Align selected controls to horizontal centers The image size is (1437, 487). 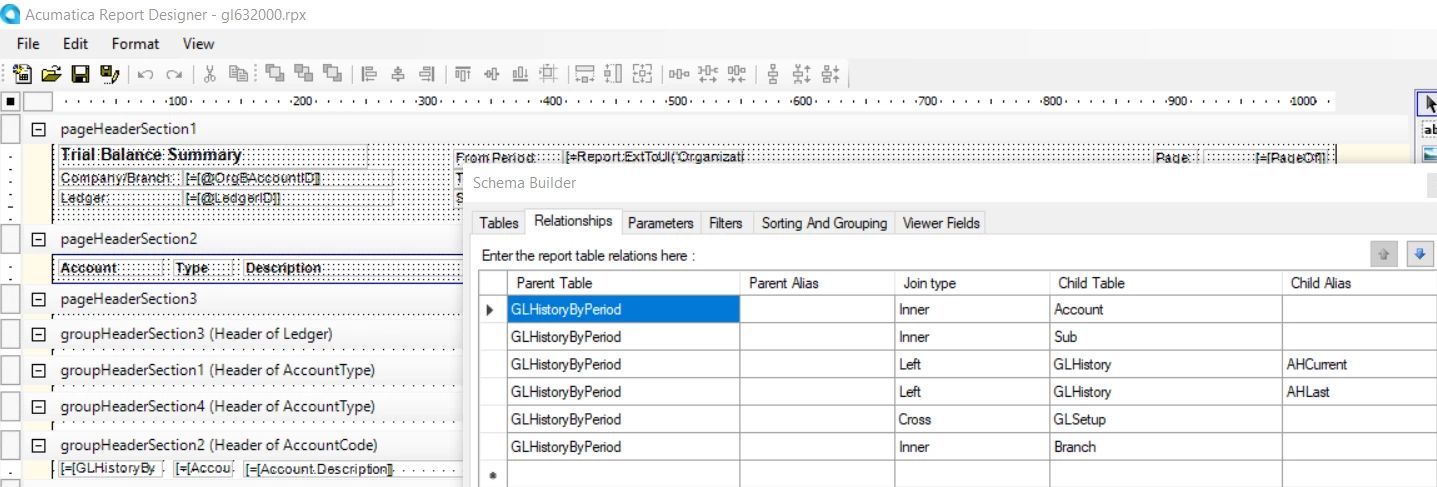click(x=398, y=74)
